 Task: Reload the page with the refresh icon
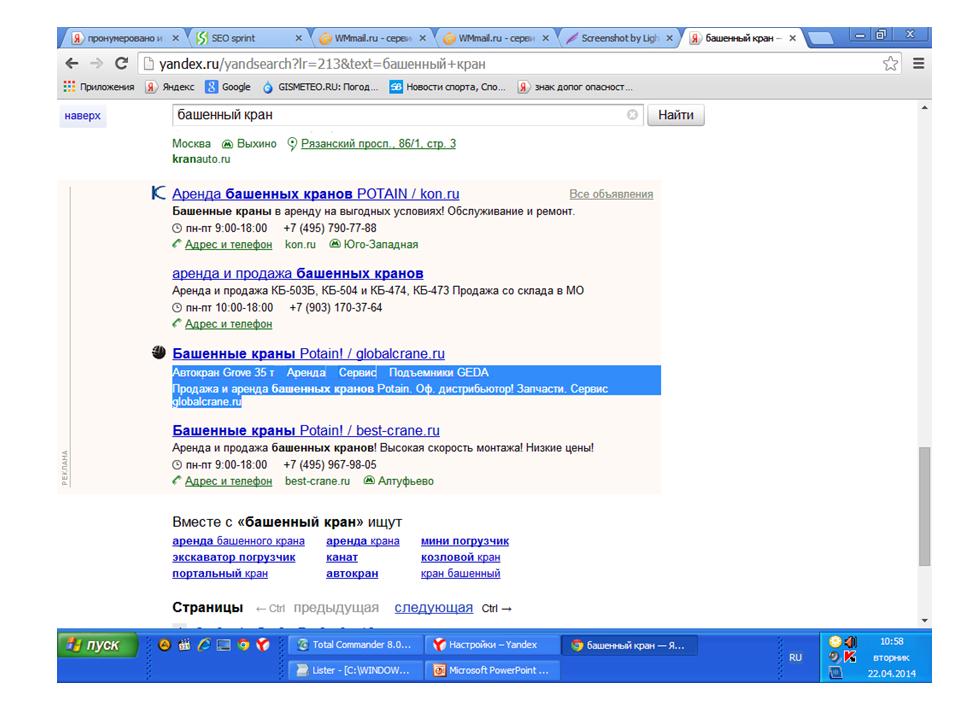click(x=122, y=63)
